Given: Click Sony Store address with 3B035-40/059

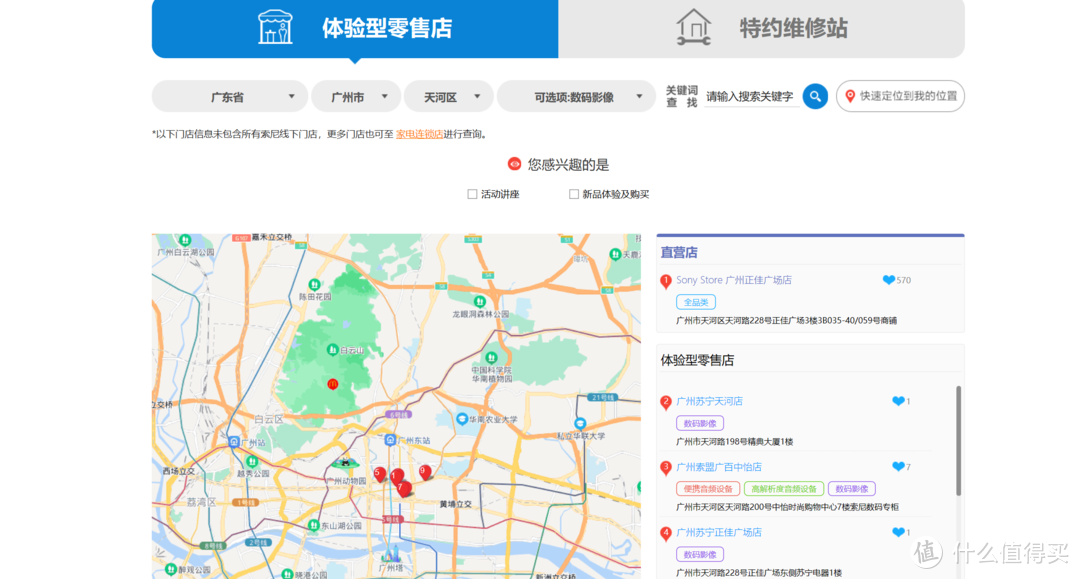Looking at the screenshot, I should (x=787, y=321).
